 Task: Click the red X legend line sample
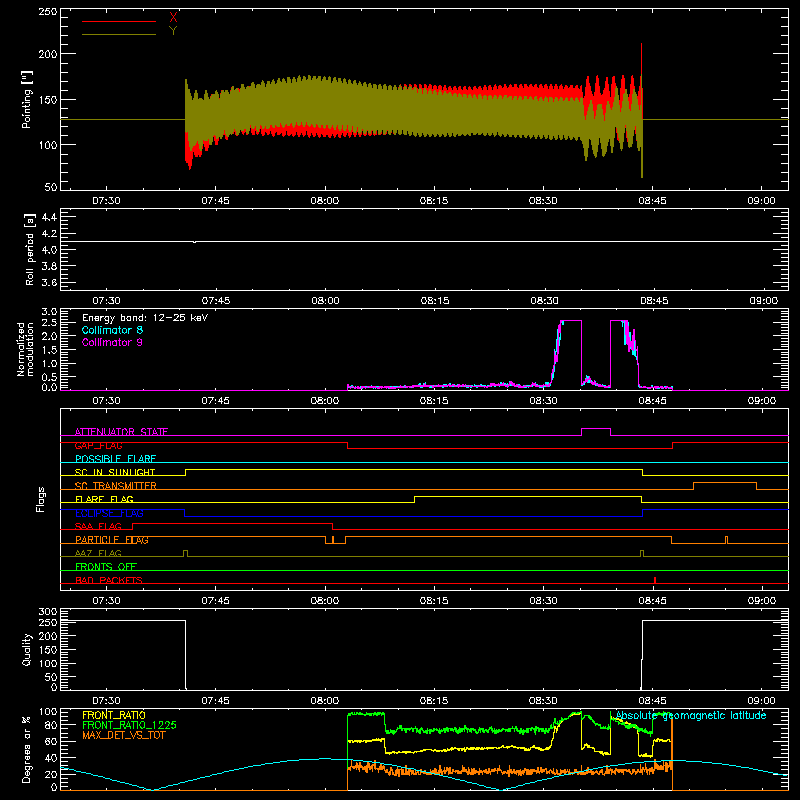tap(119, 21)
